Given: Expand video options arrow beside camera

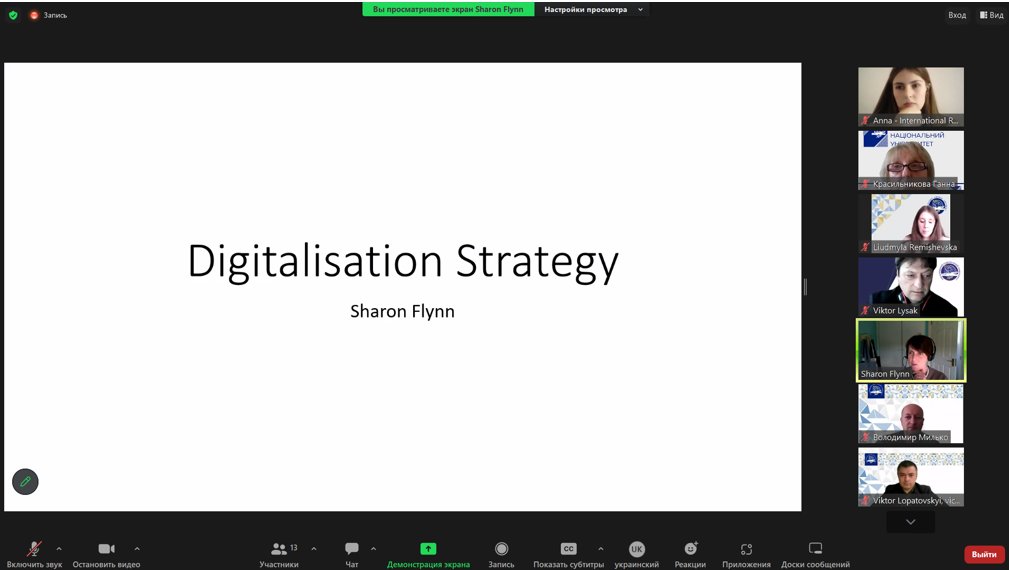Looking at the screenshot, I should [137, 548].
